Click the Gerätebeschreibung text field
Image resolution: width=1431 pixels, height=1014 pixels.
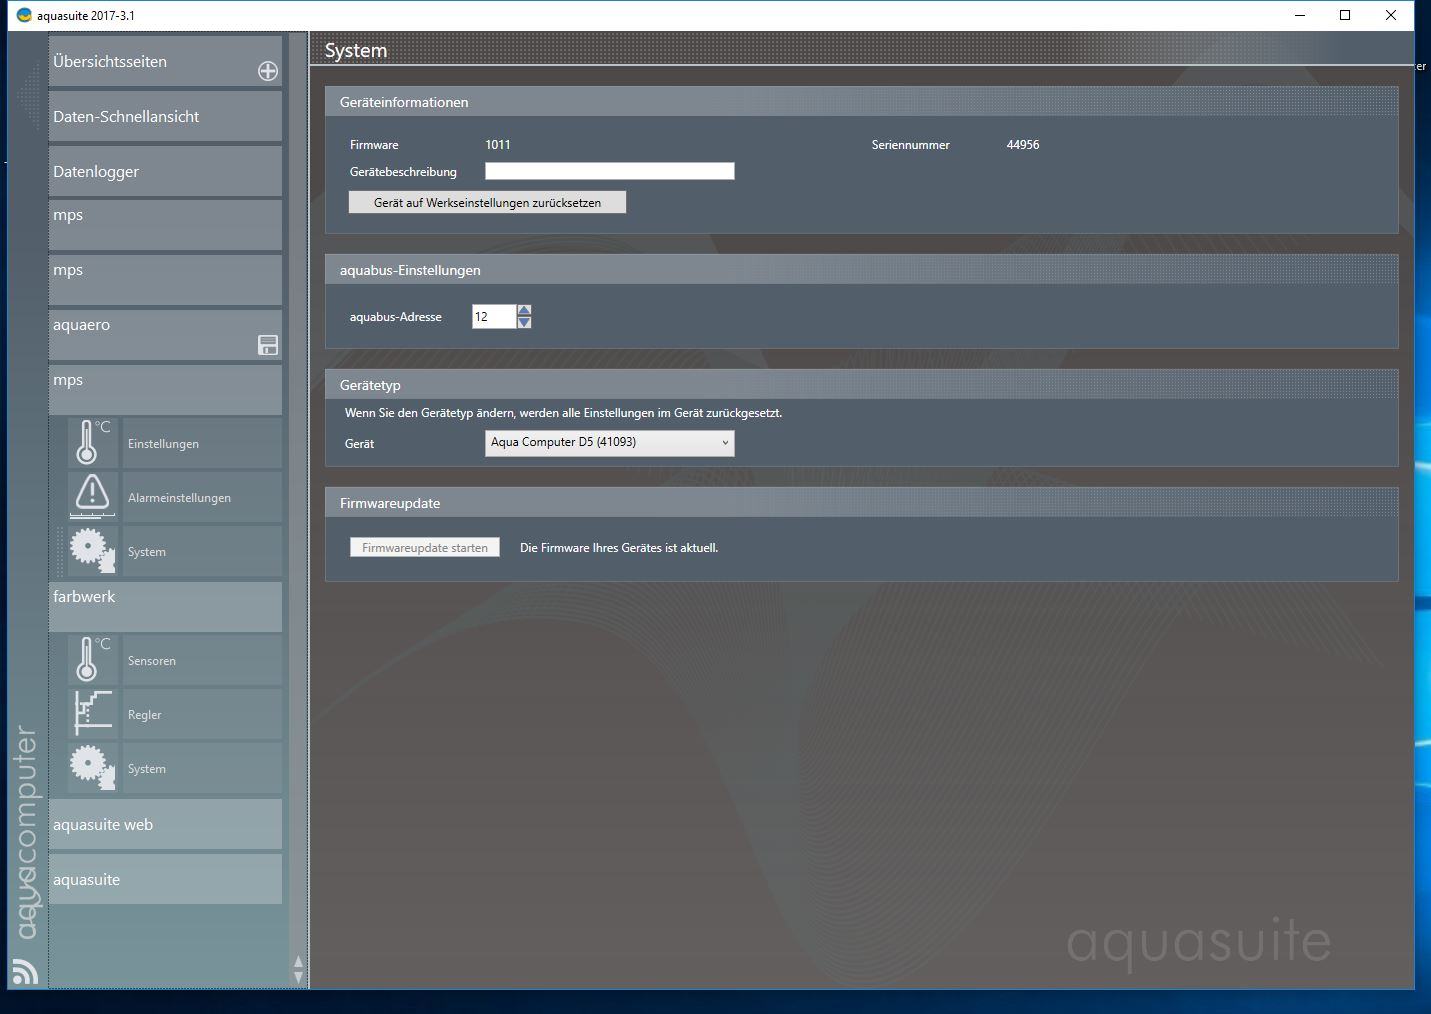pyautogui.click(x=609, y=171)
